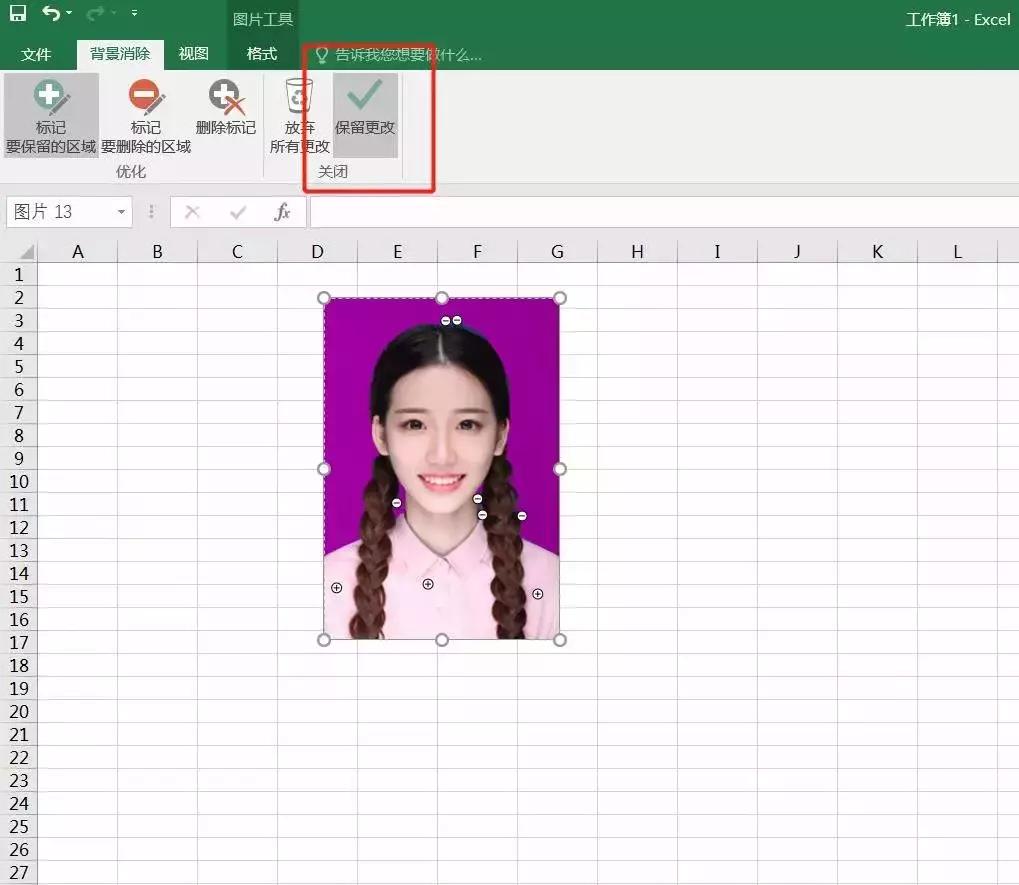1019x885 pixels.
Task: Click the Save icon in title bar
Action: pos(18,14)
